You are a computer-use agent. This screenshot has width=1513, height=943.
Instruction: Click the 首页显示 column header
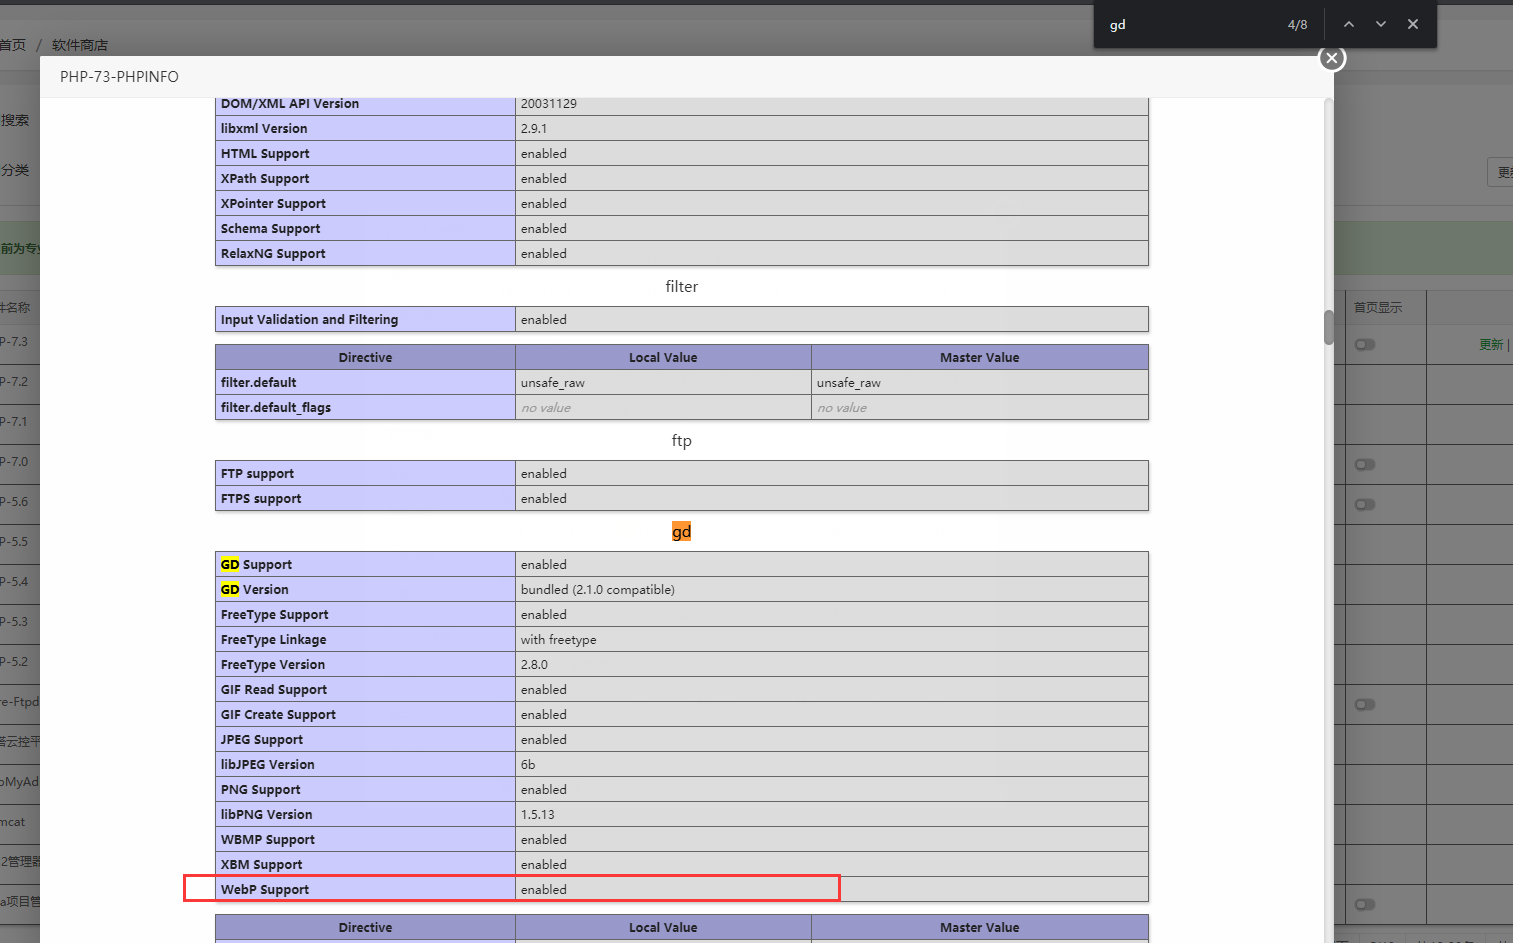(x=1378, y=308)
